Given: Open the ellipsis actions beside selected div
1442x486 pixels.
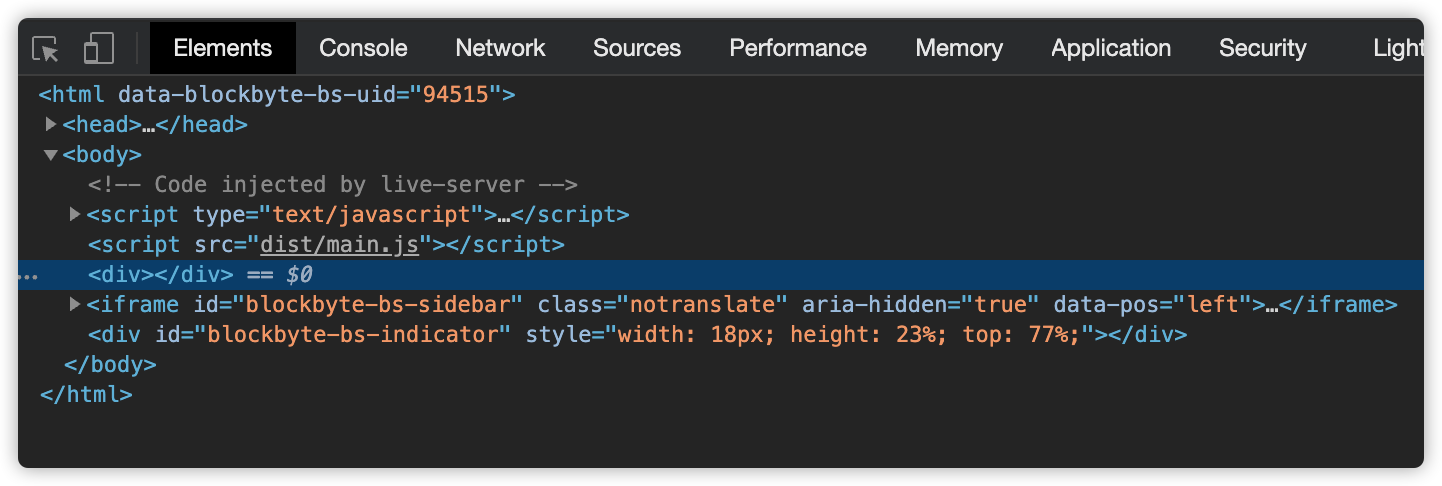Looking at the screenshot, I should pos(28,275).
